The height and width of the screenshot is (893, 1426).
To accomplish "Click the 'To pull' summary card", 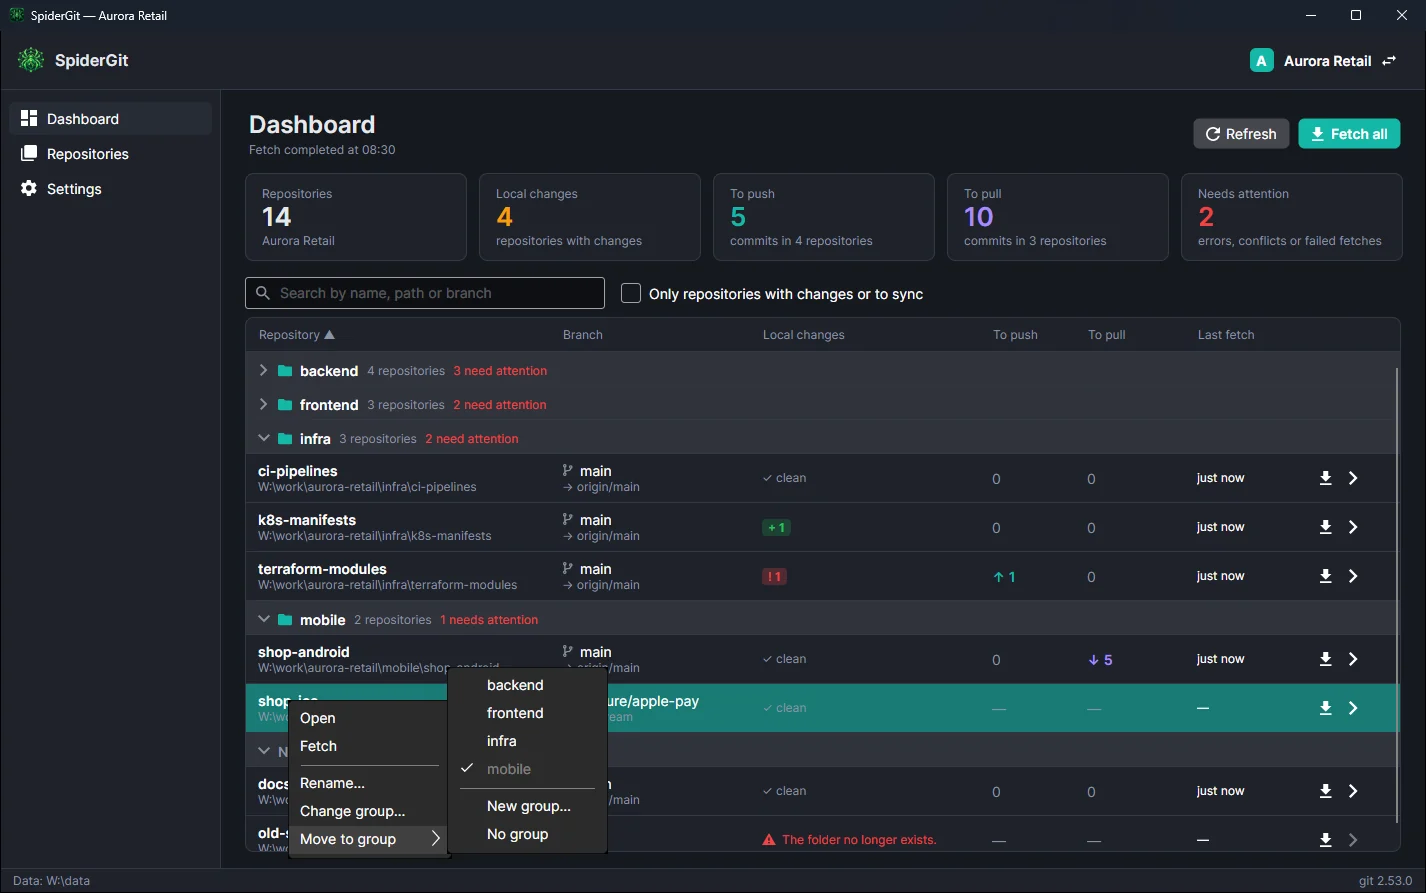I will click(x=1057, y=217).
